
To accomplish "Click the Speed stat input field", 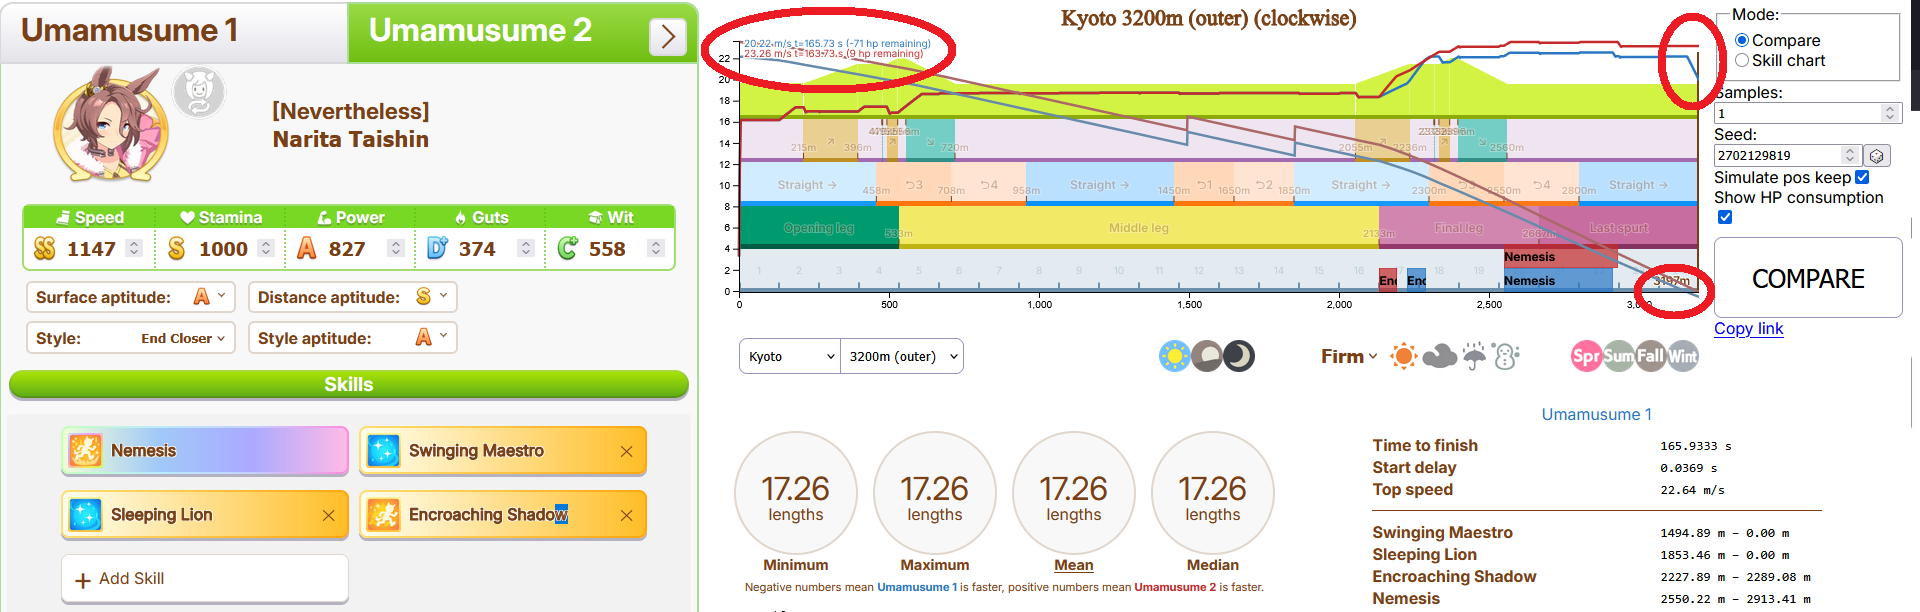I will click(x=91, y=249).
